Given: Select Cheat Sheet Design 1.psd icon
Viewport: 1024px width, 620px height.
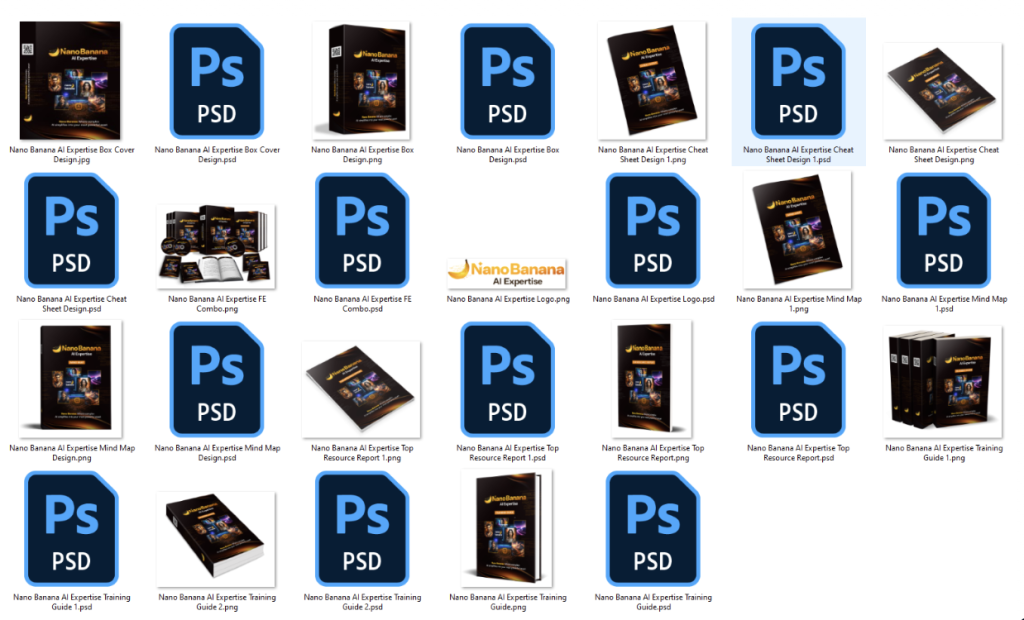Looking at the screenshot, I should 798,80.
